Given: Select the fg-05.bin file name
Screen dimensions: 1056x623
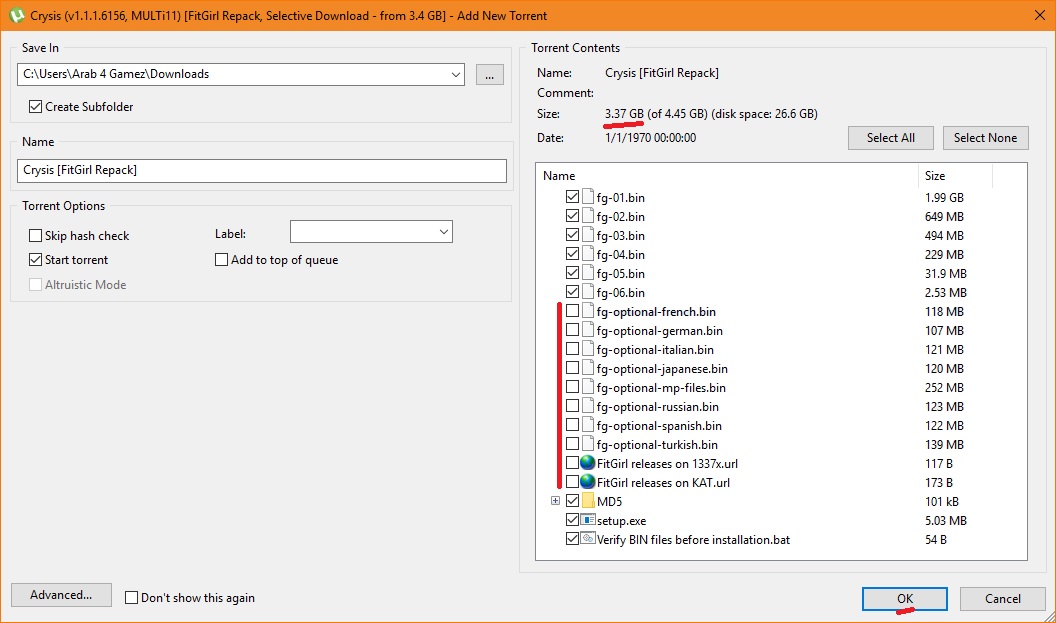Looking at the screenshot, I should tap(620, 273).
